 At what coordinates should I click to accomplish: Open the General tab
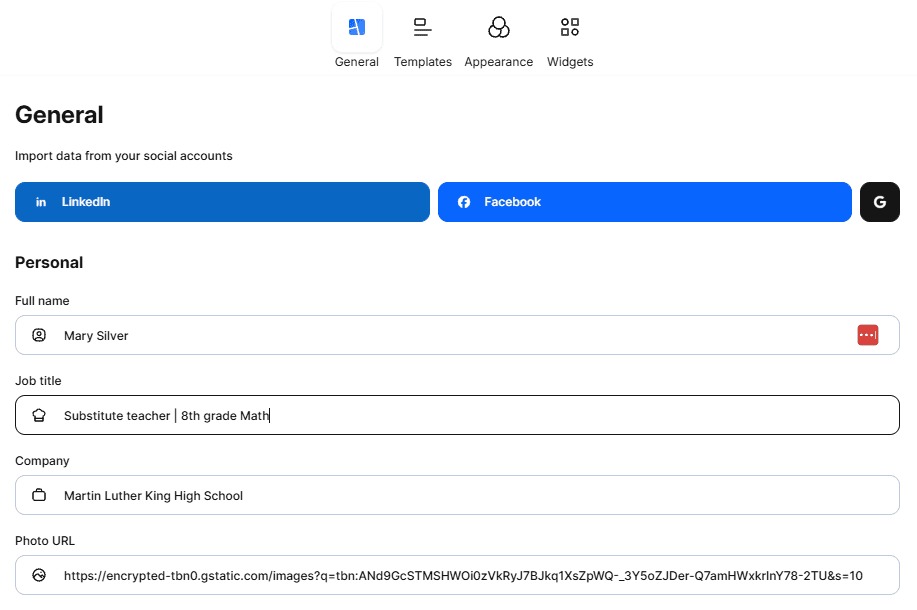click(357, 36)
